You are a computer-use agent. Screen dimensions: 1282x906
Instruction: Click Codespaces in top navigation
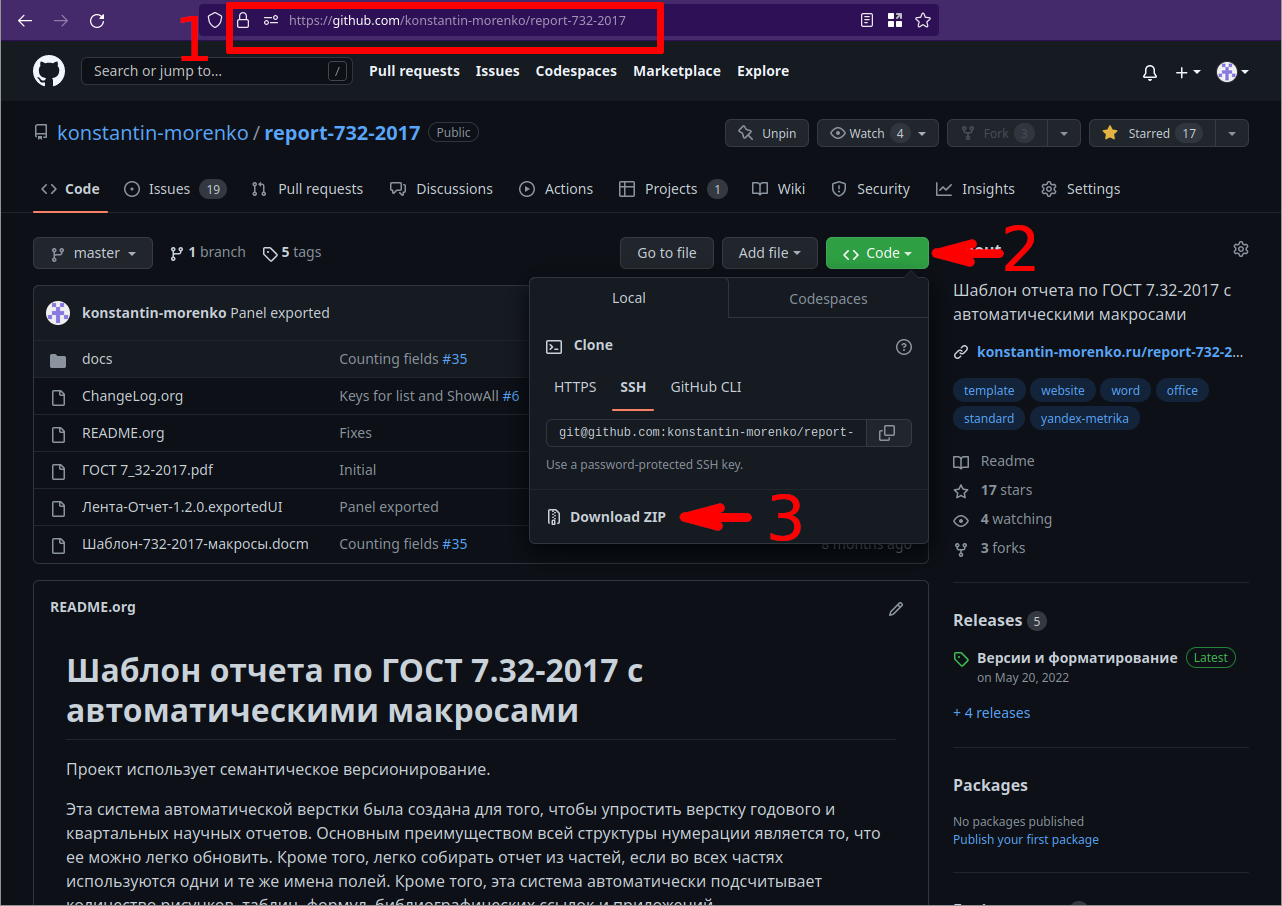pos(576,71)
